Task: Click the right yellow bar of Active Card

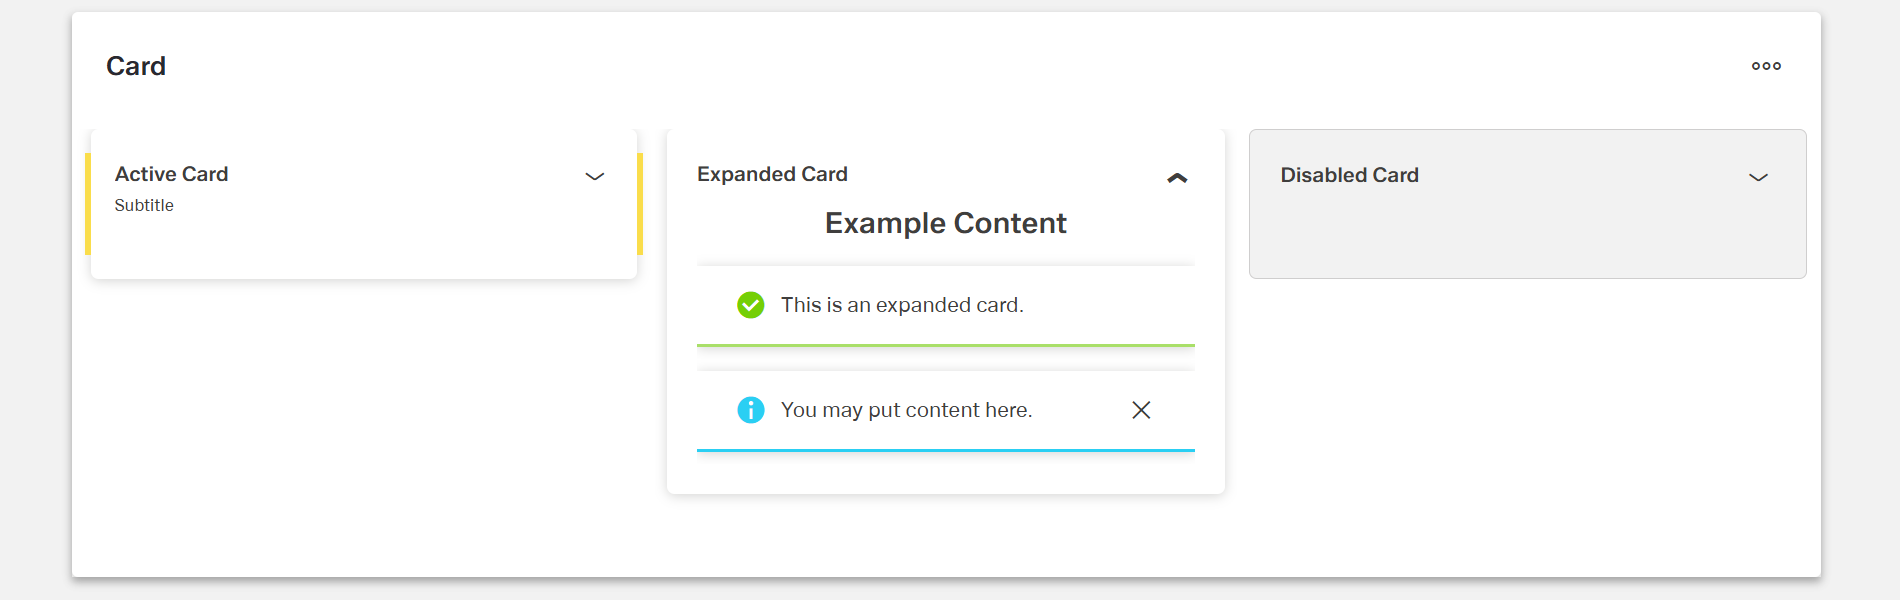Action: tap(640, 204)
